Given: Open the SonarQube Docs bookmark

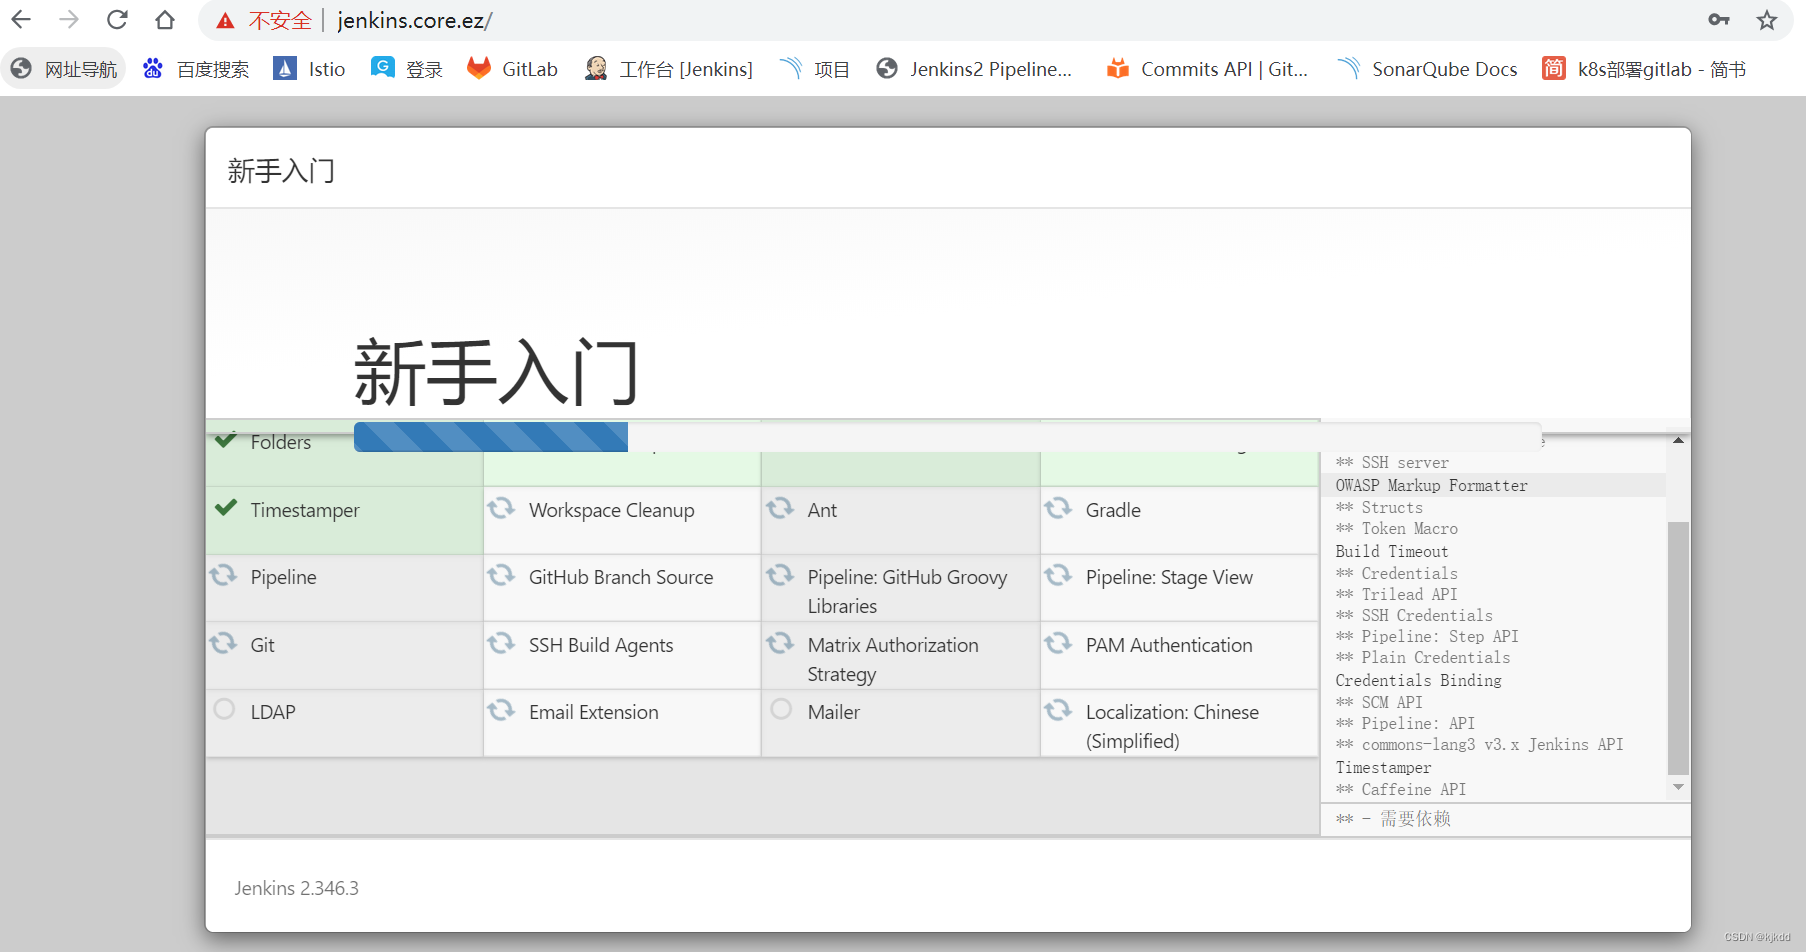Looking at the screenshot, I should pyautogui.click(x=1428, y=69).
